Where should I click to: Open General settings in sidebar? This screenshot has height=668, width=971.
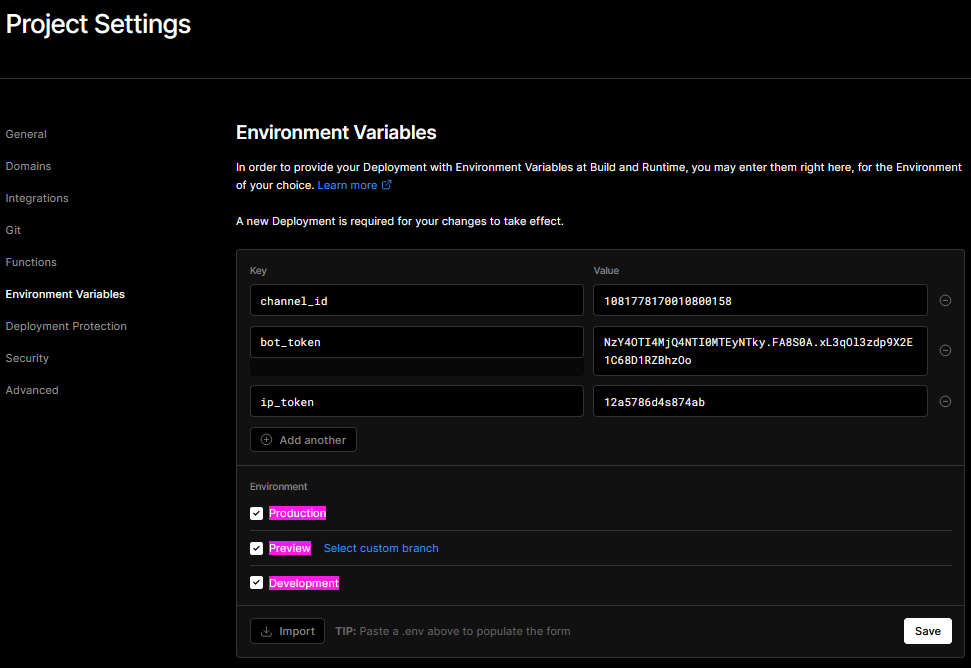[26, 134]
